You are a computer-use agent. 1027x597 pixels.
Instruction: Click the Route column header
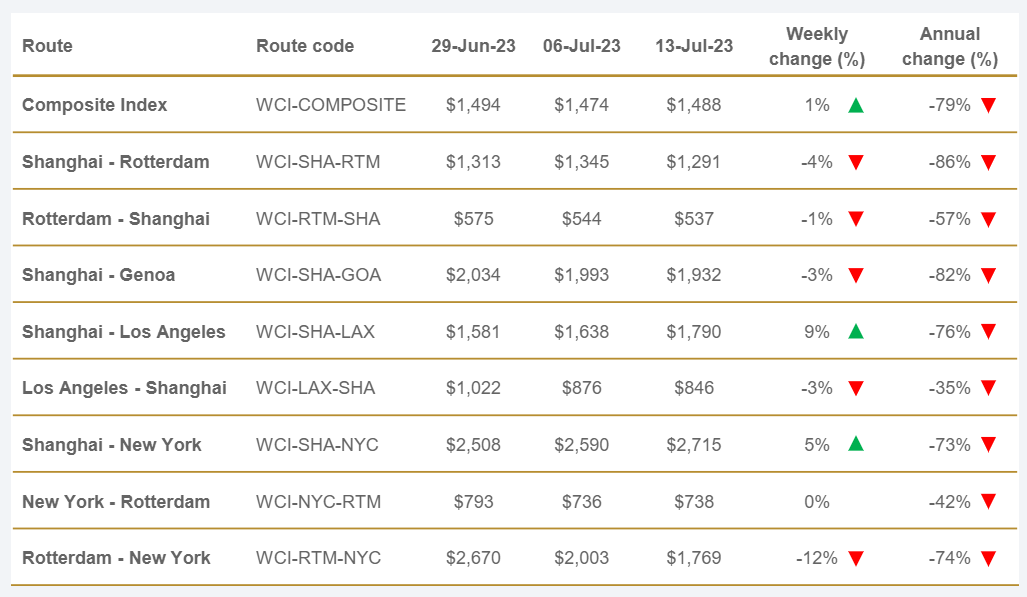tap(47, 46)
